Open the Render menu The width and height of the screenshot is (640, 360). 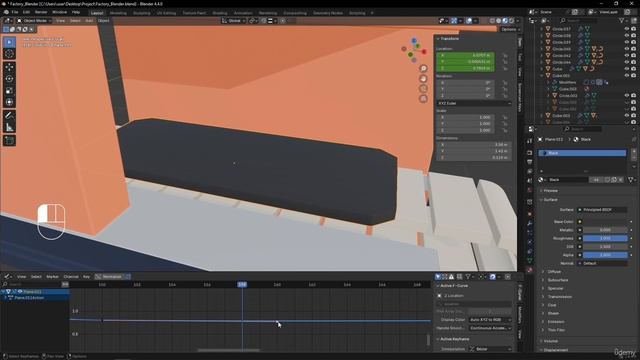pos(41,13)
